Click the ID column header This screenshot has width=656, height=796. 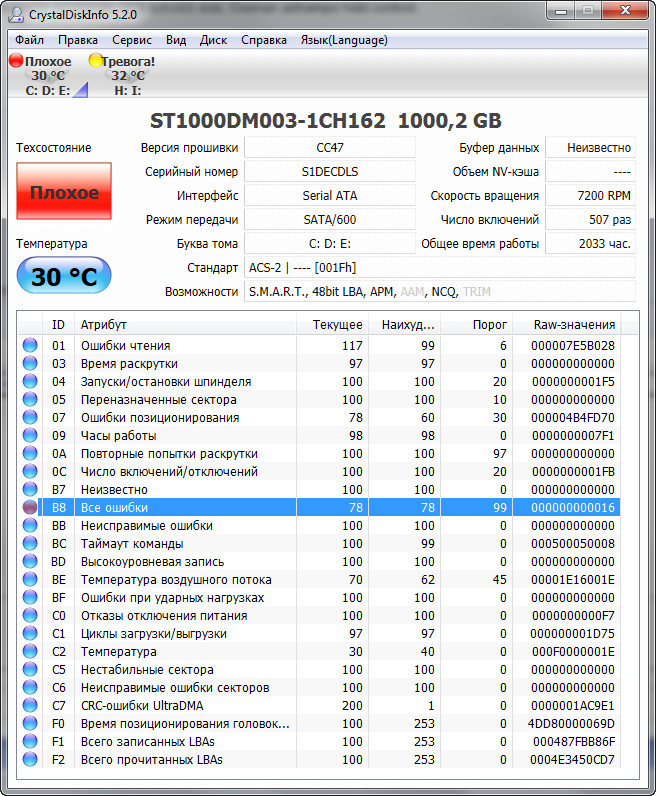pos(58,325)
